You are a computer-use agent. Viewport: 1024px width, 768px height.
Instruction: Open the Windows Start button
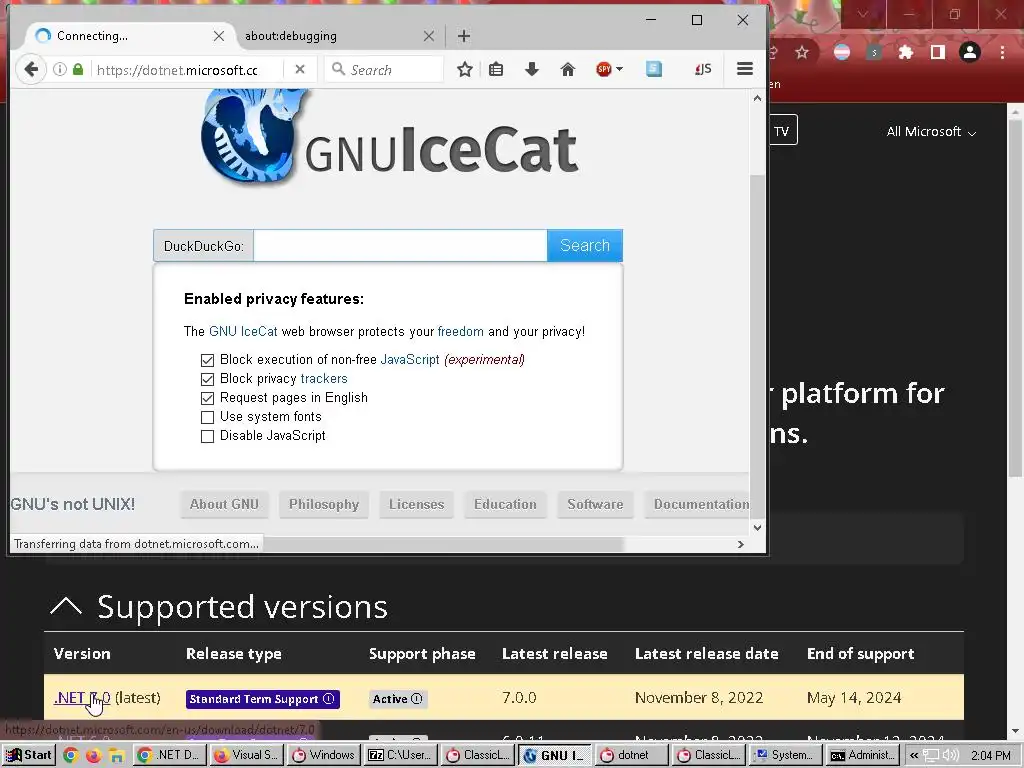tap(28, 755)
